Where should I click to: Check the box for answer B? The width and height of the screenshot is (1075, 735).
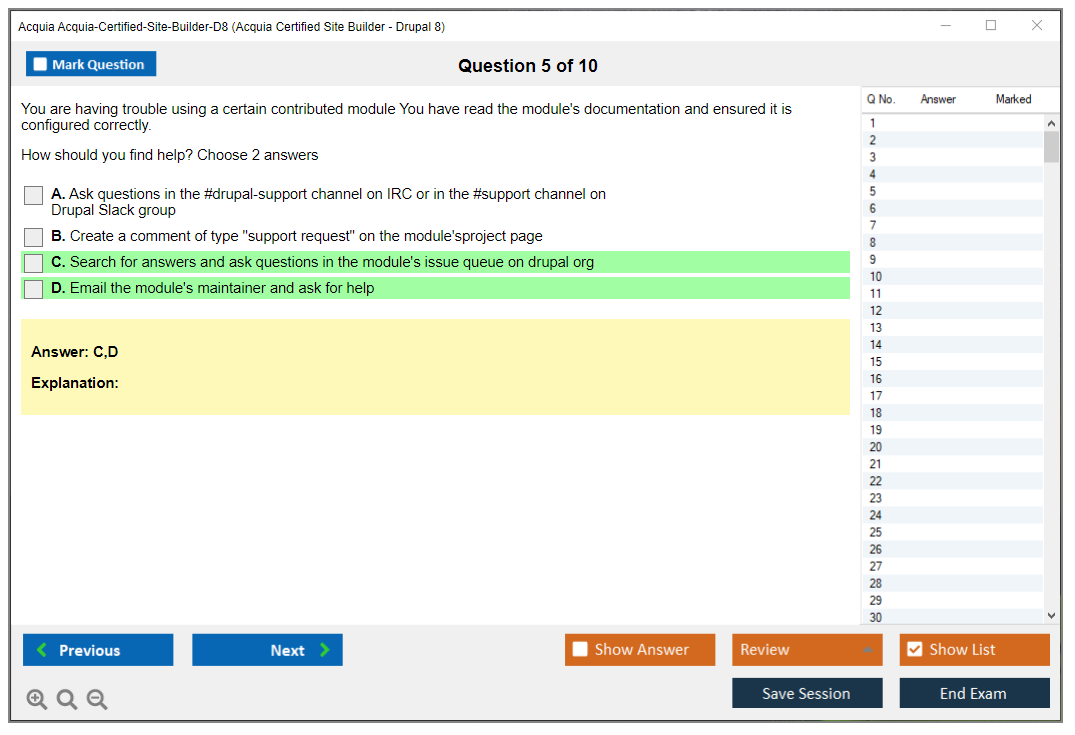point(33,237)
